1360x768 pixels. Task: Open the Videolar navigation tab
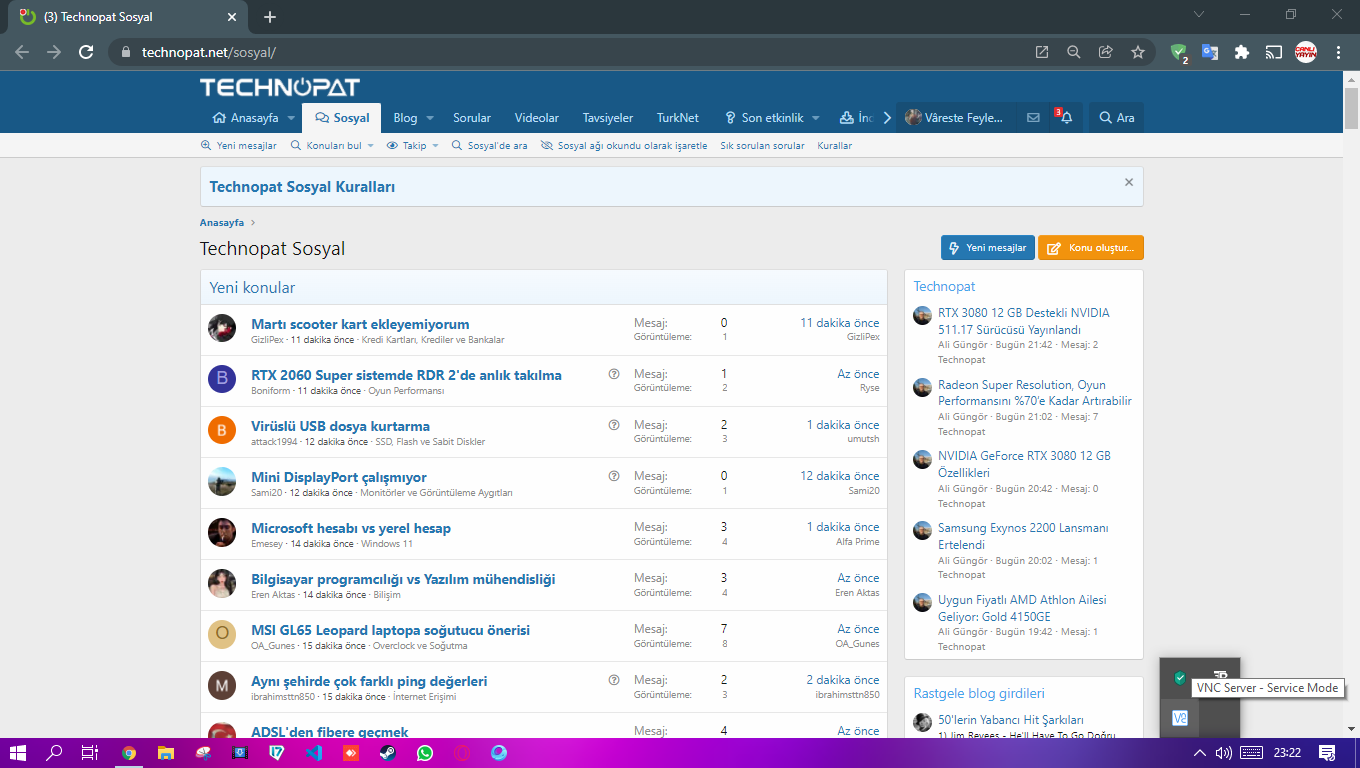pos(537,118)
